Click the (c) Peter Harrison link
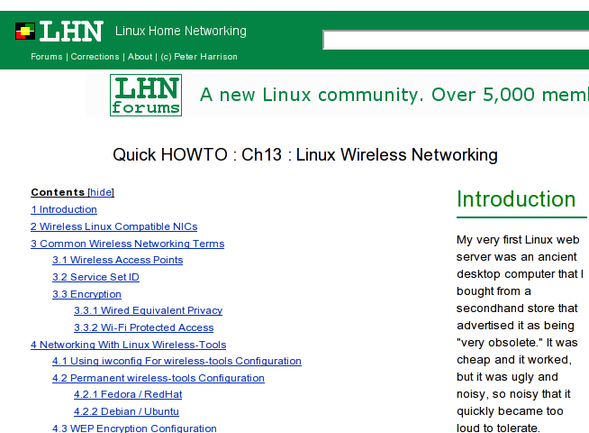 click(x=199, y=57)
